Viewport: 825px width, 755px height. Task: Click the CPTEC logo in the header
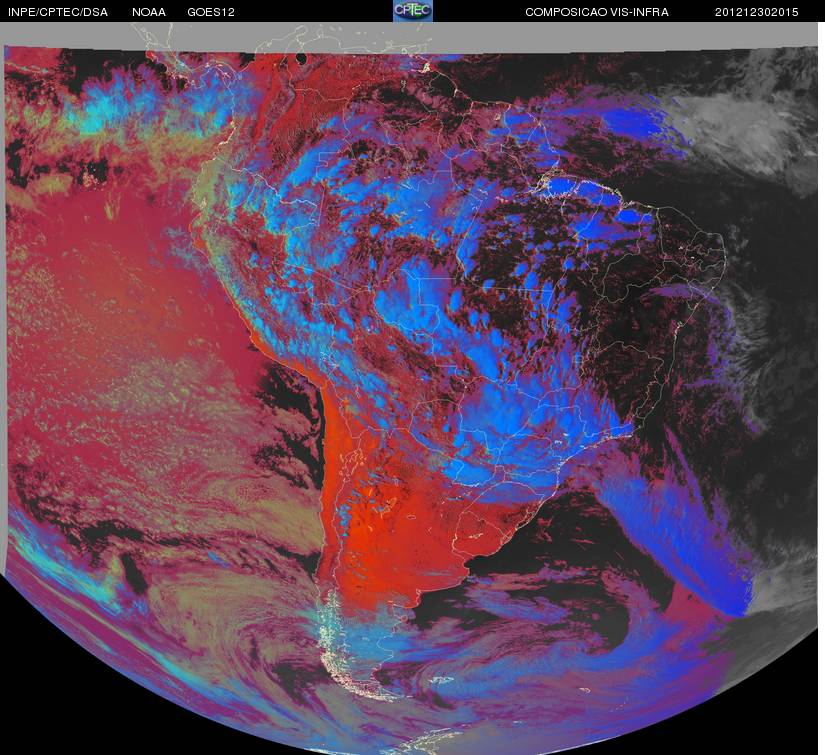413,11
